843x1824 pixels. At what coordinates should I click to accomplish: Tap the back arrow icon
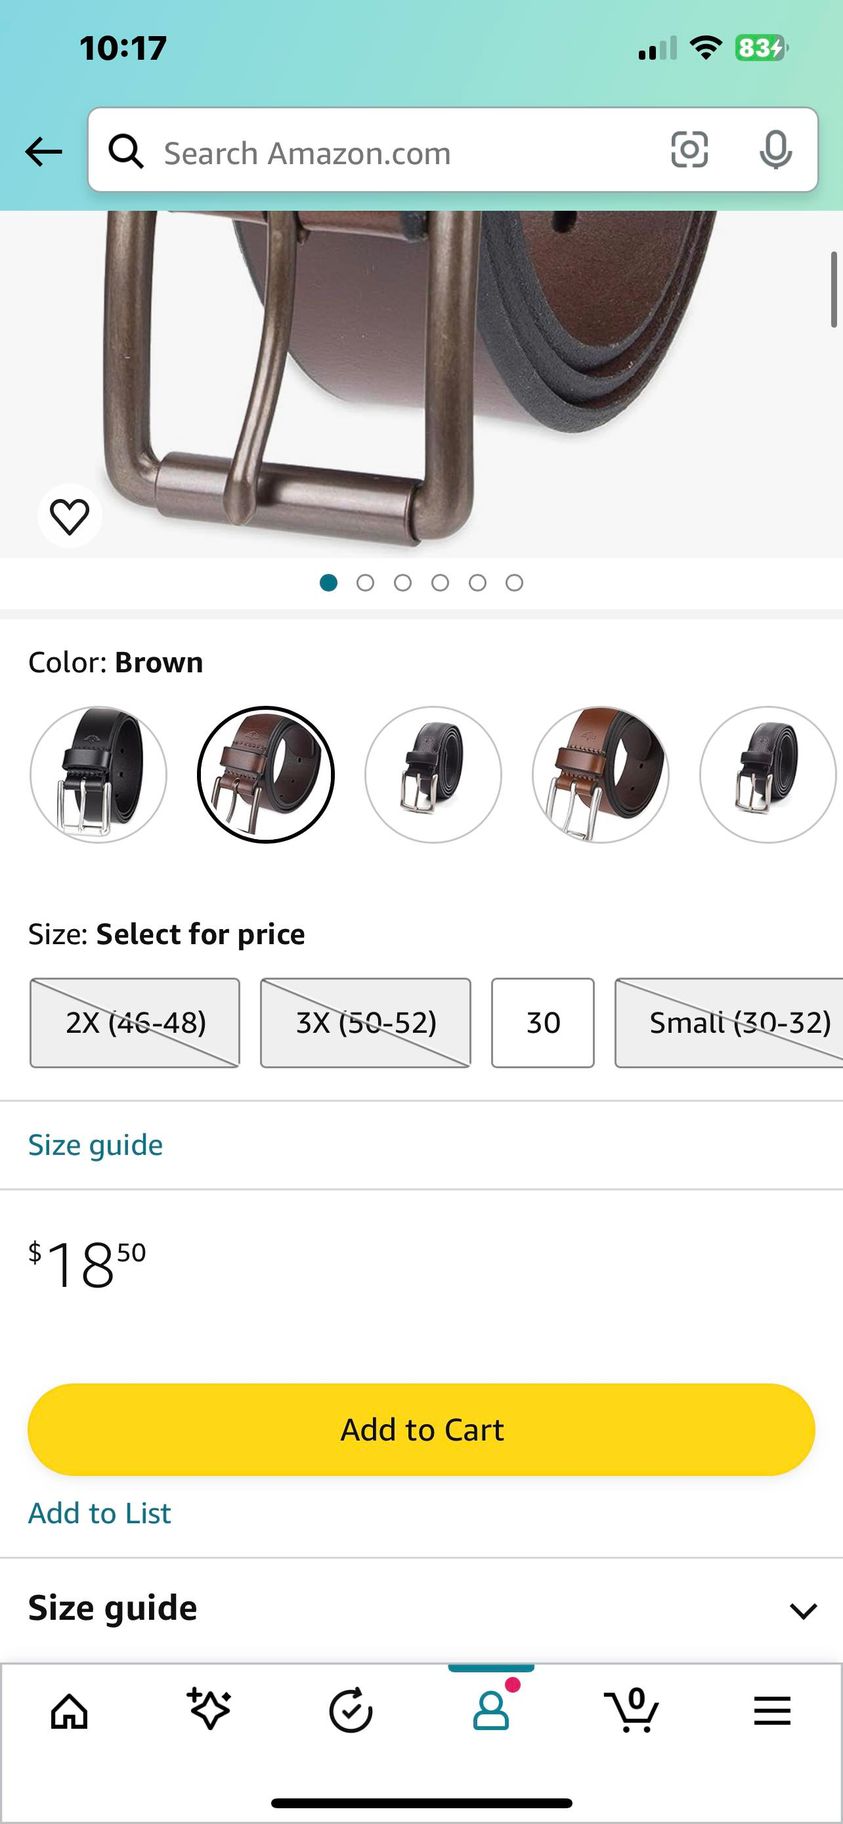pos(44,152)
